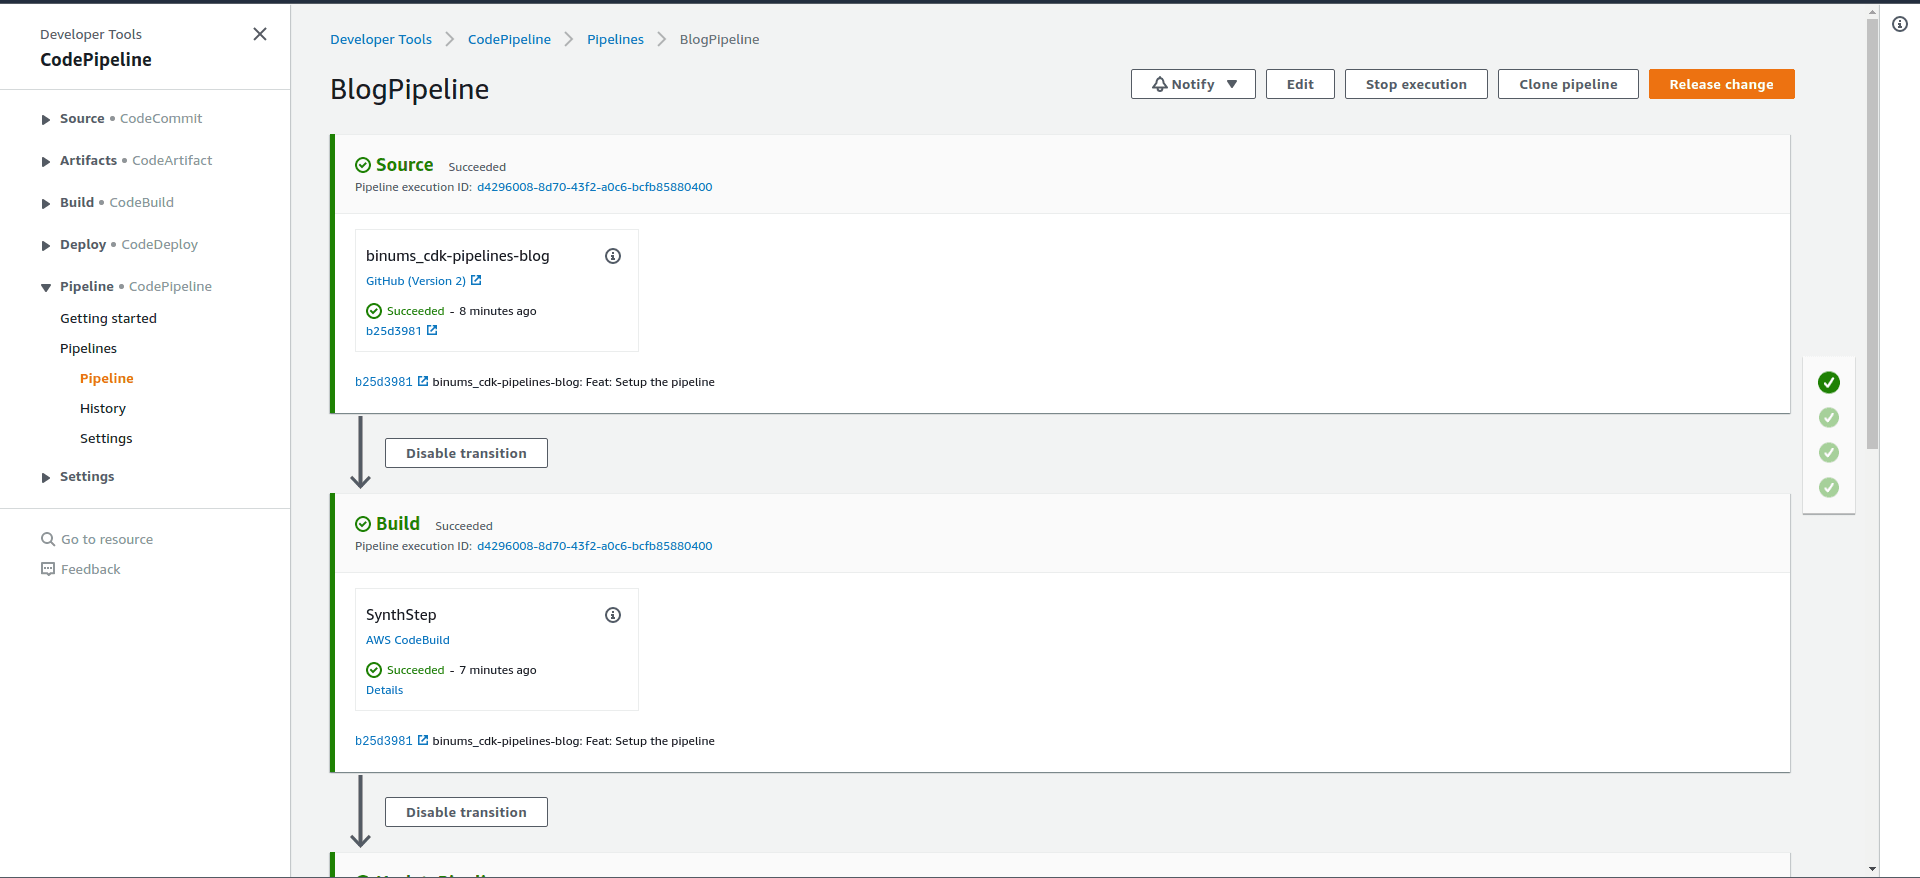Close the Developer Tools side navigation
The width and height of the screenshot is (1920, 878).
[x=260, y=34]
